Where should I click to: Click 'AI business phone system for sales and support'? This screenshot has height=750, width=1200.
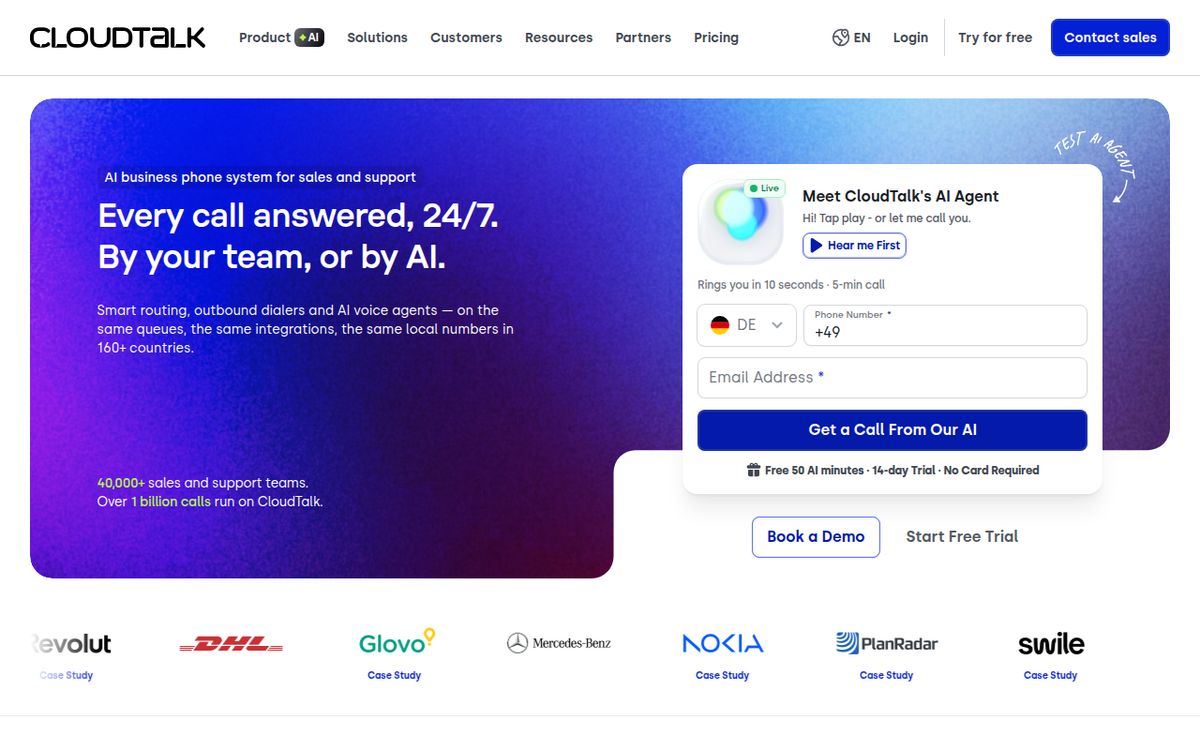[x=260, y=177]
